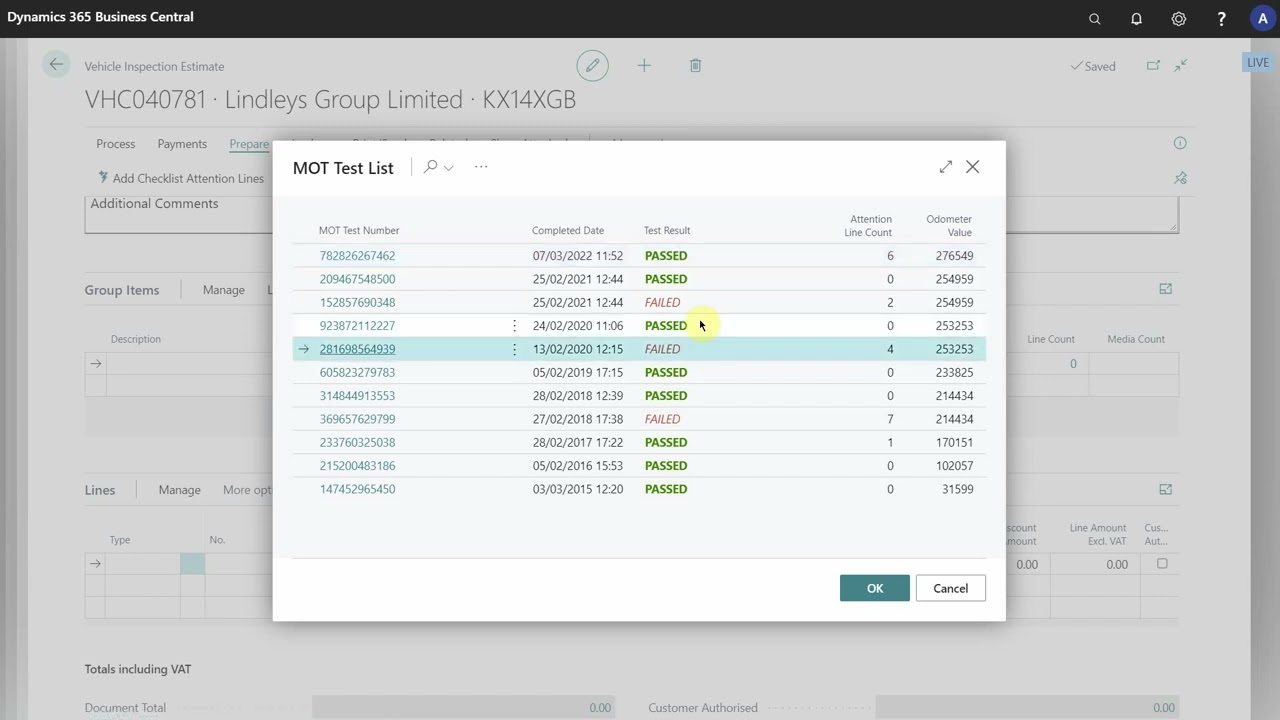This screenshot has width=1280, height=720.
Task: Open more options ellipsis in MOT Test List header
Action: click(481, 167)
